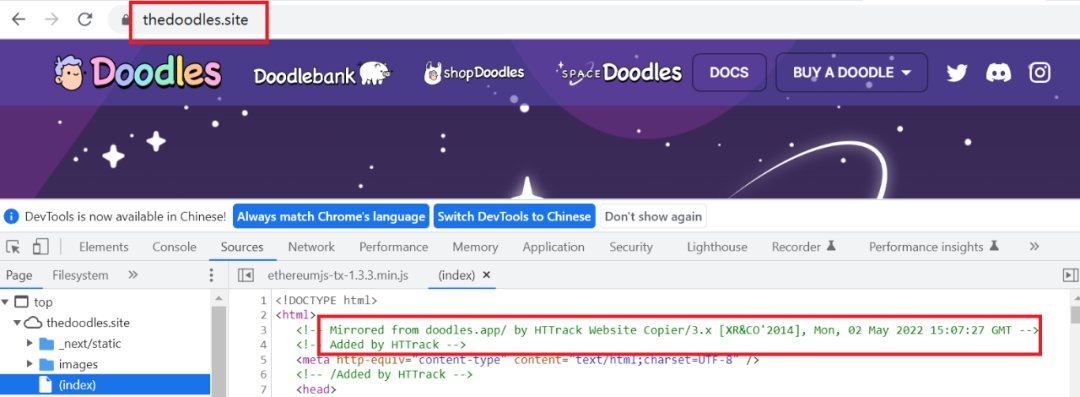
Task: Expand the images folder arrow
Action: [x=30, y=364]
